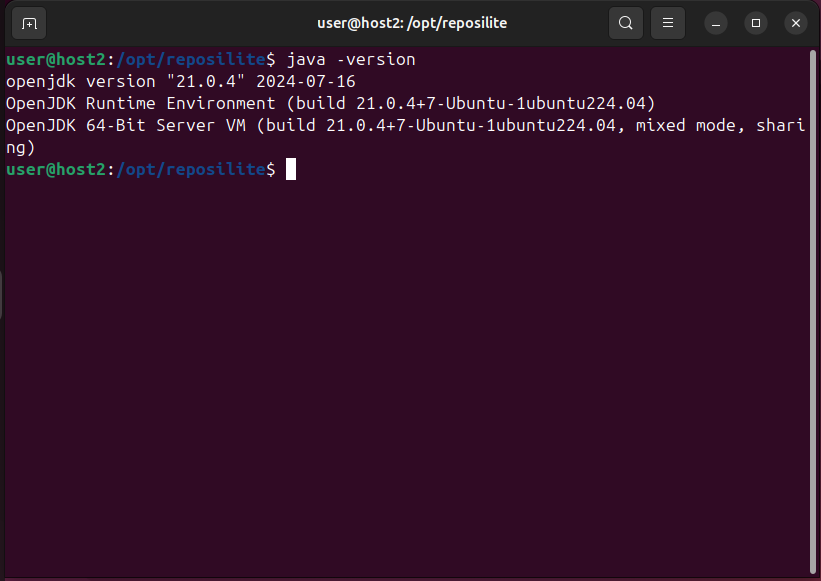Click the "OpenJDK 64-Bit Server VM" output line
The image size is (821, 581).
[x=405, y=126]
